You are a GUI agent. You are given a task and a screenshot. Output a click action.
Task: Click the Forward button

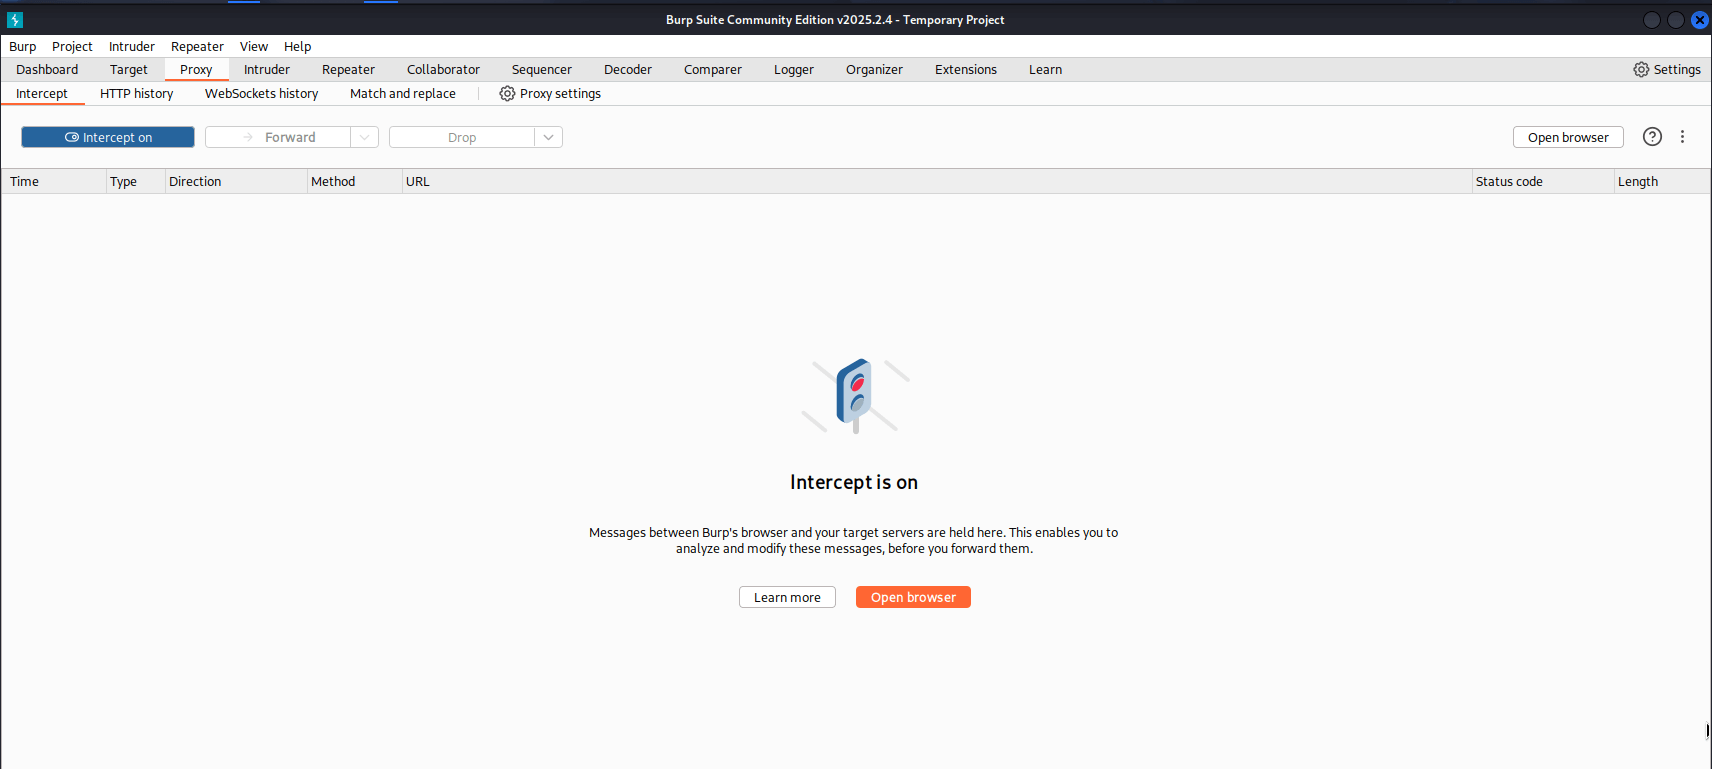278,137
